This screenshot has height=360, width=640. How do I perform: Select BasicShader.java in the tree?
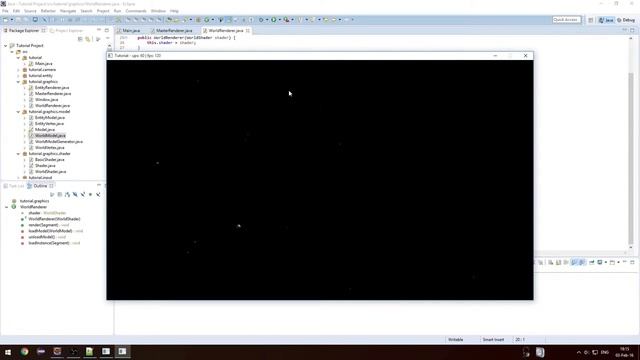point(49,160)
